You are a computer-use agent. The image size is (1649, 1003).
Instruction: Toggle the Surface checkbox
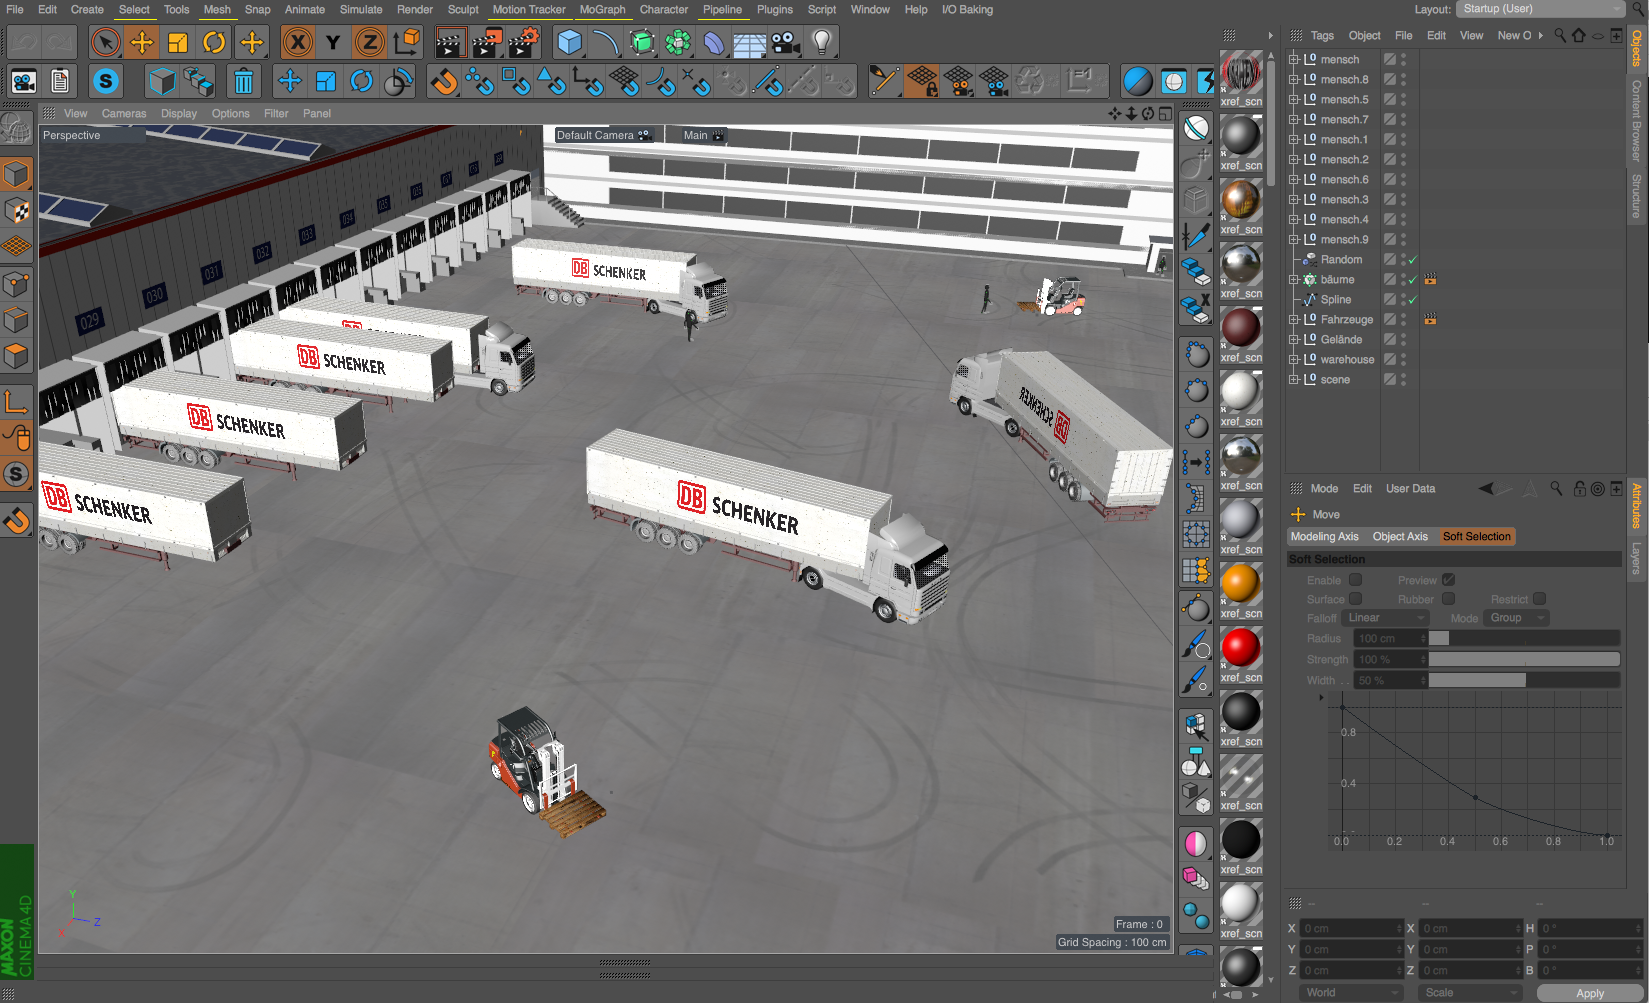[x=1356, y=599]
